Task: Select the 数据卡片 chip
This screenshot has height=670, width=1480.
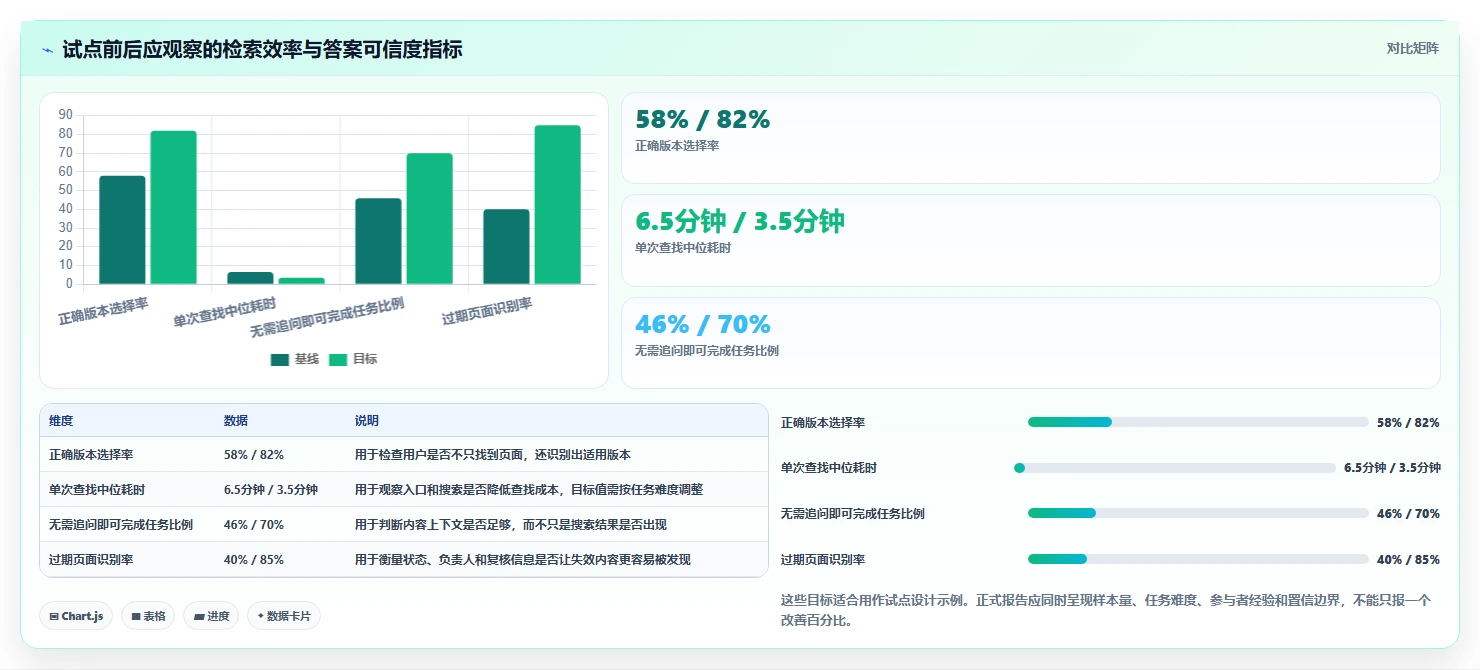Action: (284, 616)
